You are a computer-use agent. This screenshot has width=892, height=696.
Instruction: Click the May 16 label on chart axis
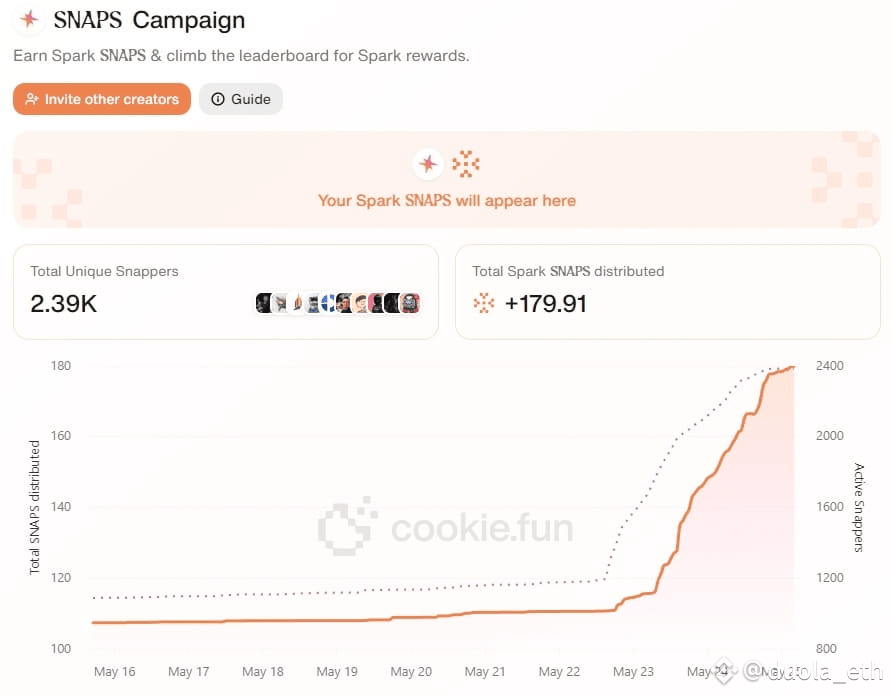[114, 672]
